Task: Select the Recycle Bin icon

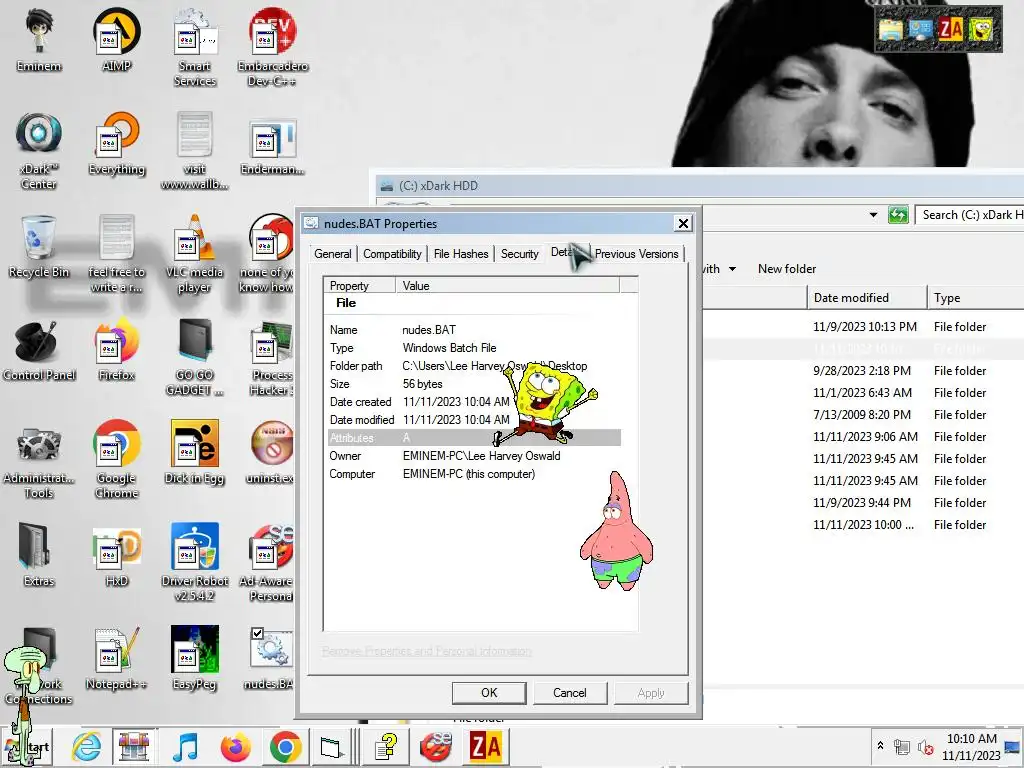Action: click(39, 247)
